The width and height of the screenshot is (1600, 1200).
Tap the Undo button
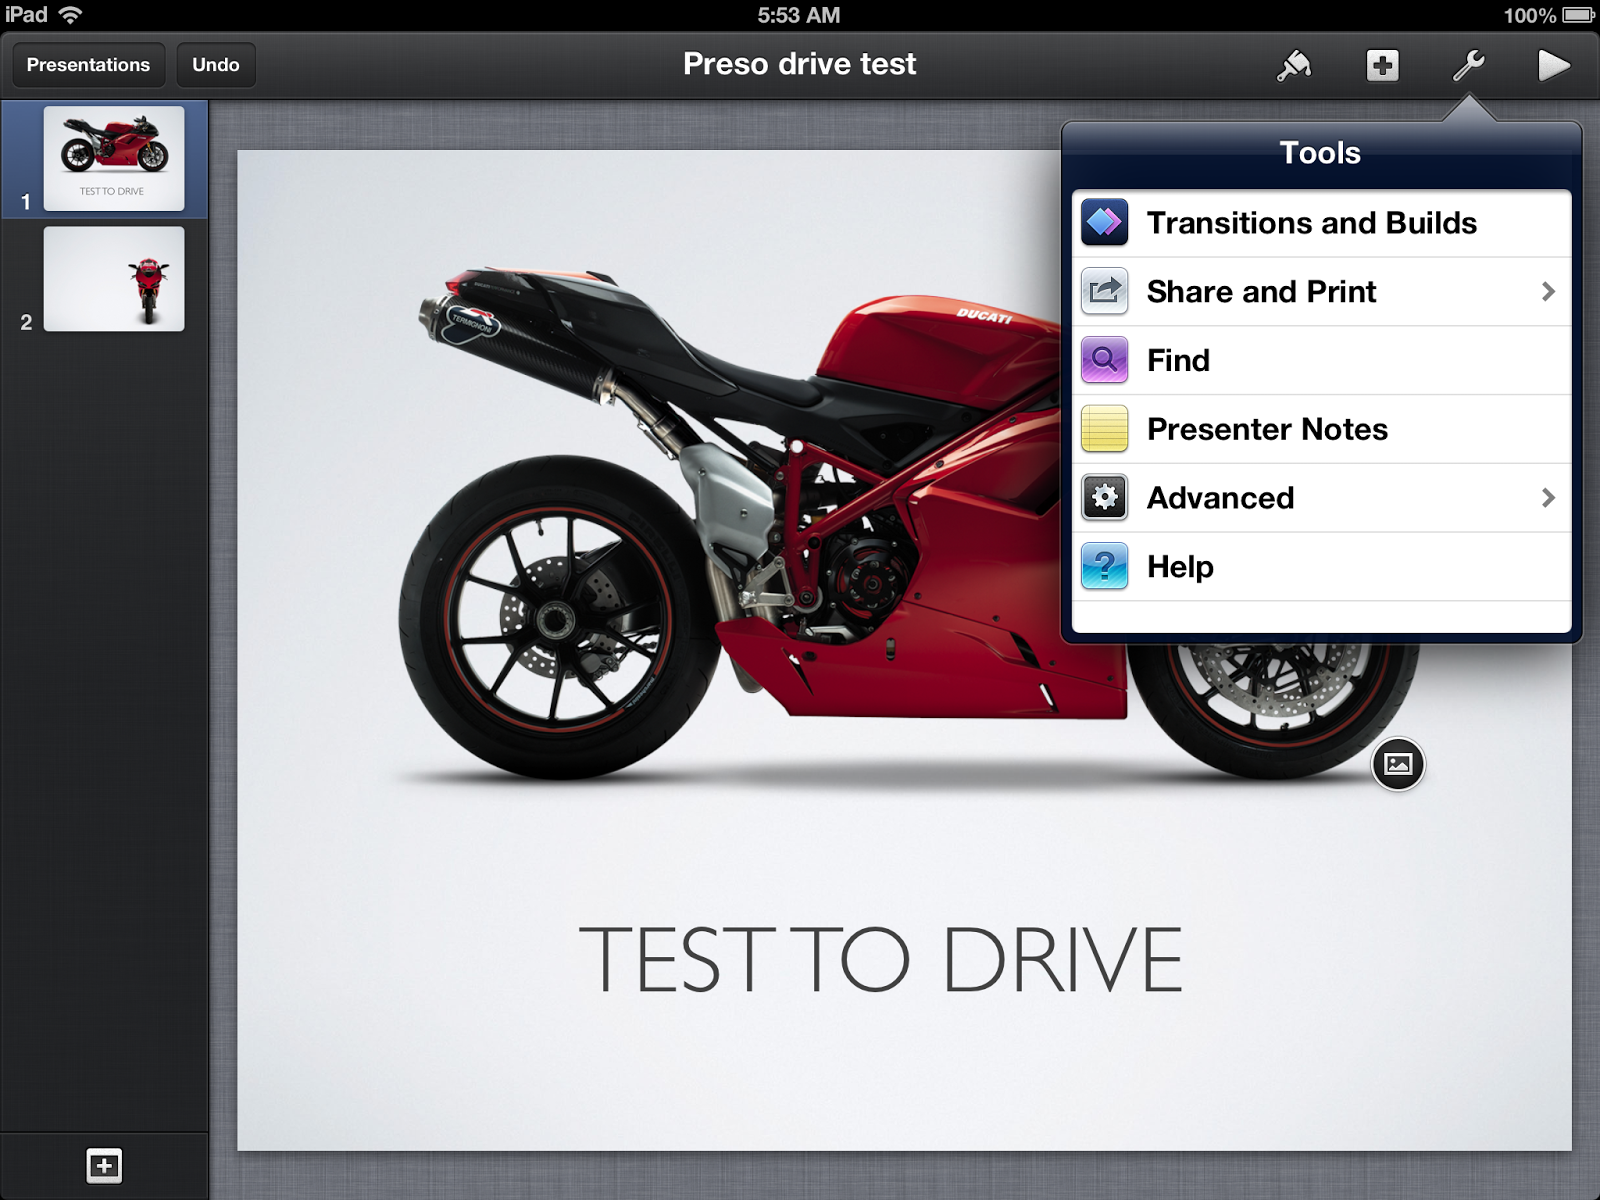pos(216,65)
